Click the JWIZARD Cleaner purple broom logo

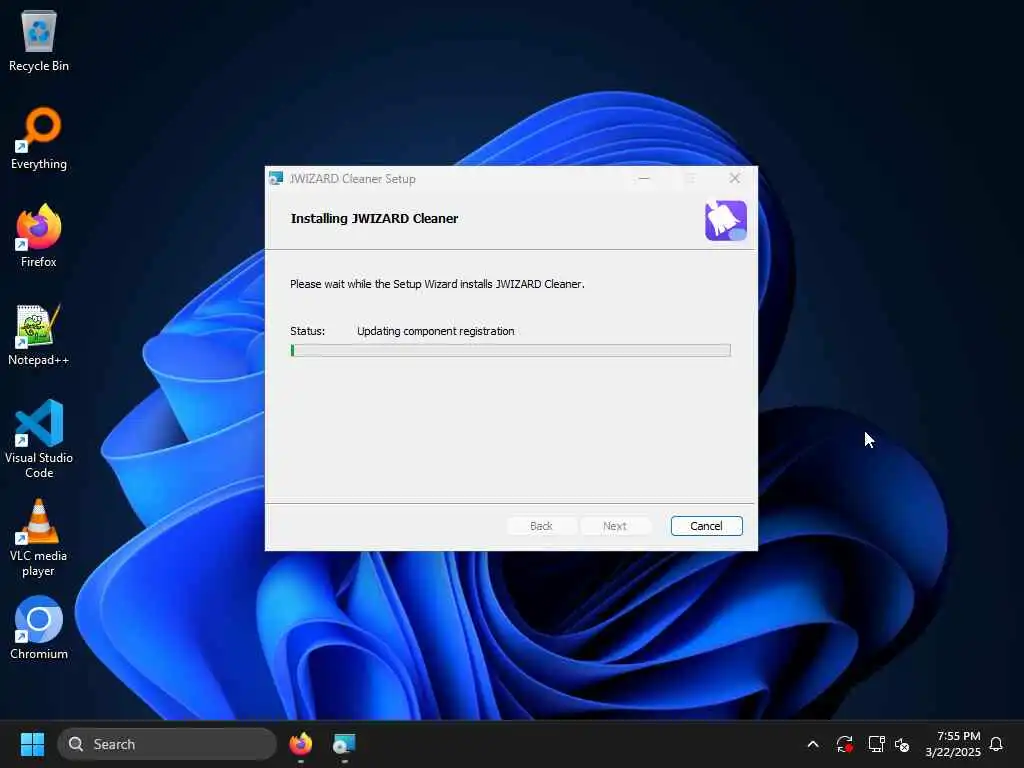coord(726,221)
